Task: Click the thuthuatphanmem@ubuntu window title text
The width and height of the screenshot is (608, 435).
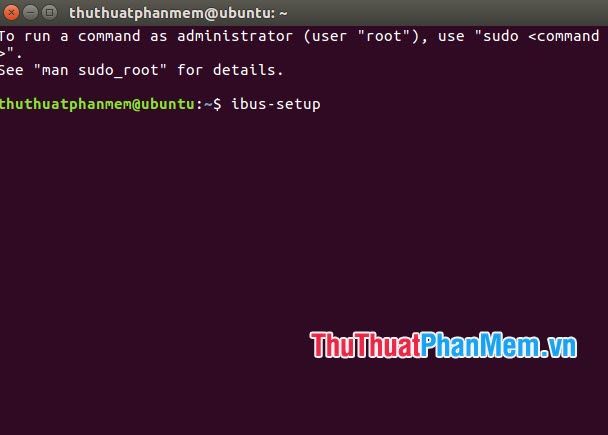Action: (x=172, y=14)
